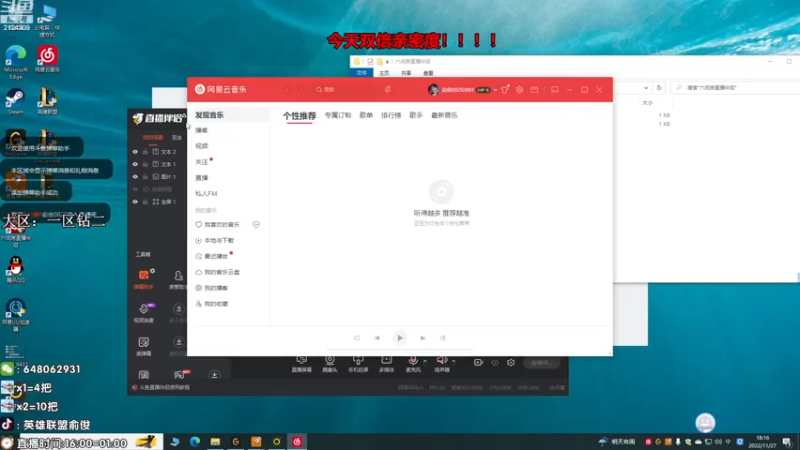Open 最近播放 in the sidebar
The image size is (800, 450).
(216, 256)
